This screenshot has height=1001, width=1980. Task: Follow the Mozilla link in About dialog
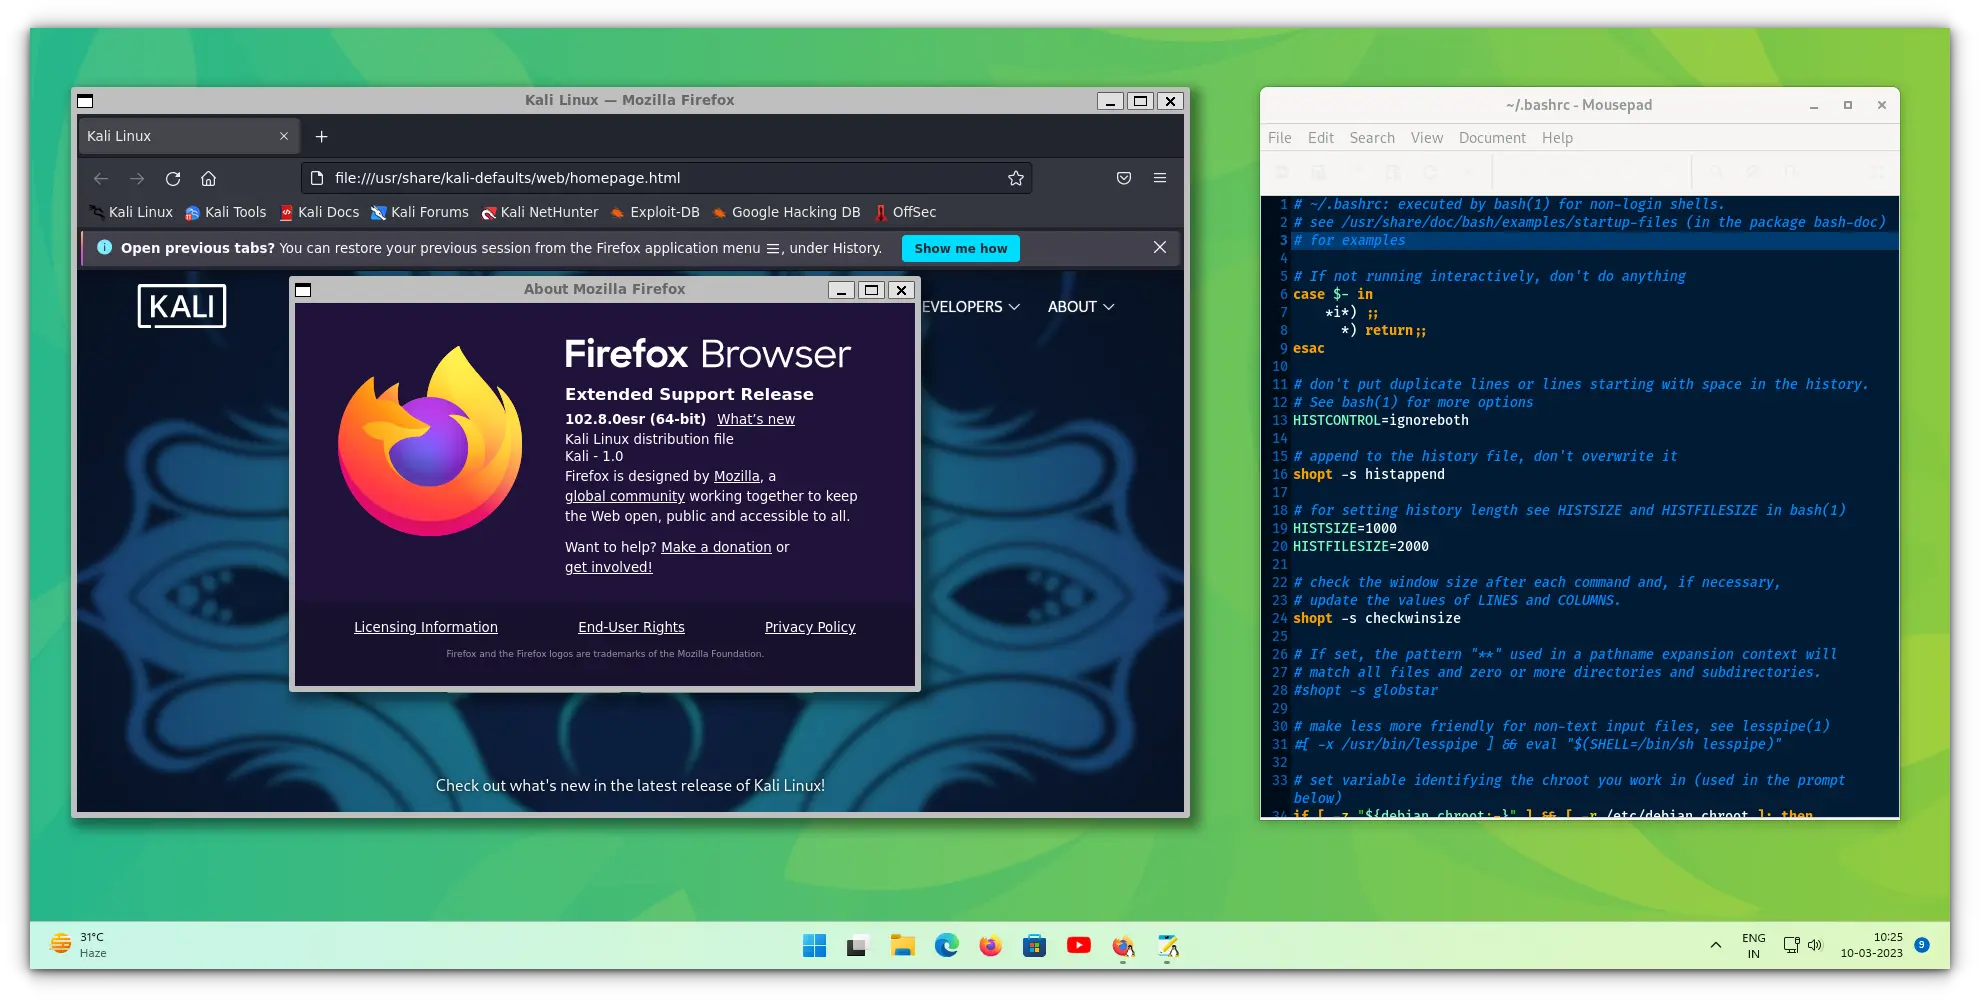pyautogui.click(x=736, y=476)
